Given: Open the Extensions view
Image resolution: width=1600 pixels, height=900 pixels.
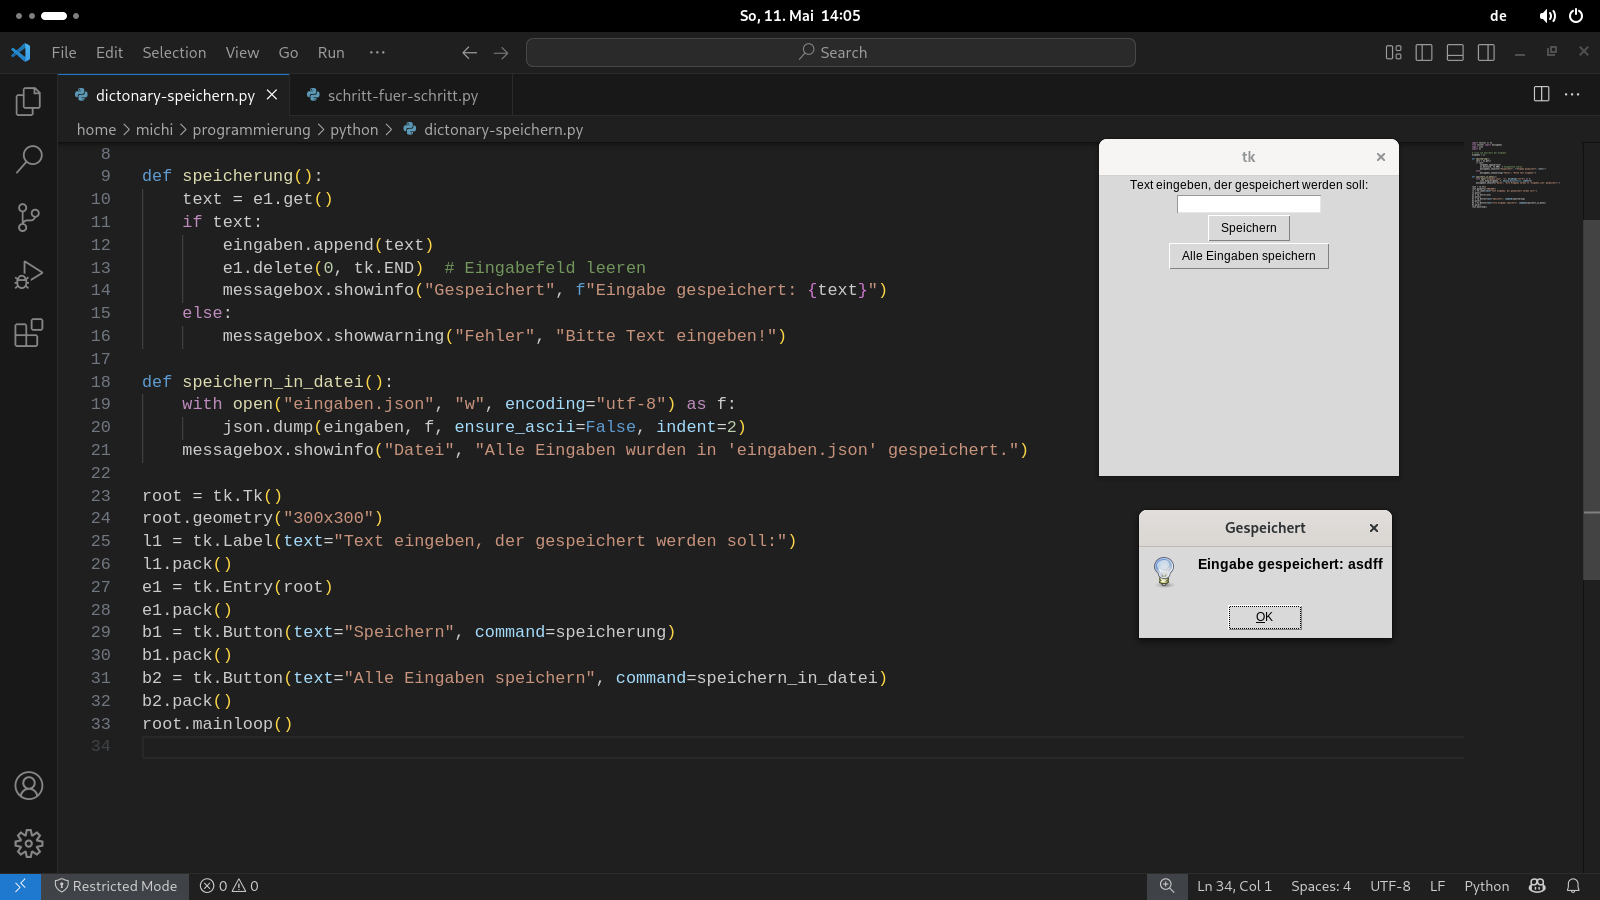Looking at the screenshot, I should tap(28, 333).
